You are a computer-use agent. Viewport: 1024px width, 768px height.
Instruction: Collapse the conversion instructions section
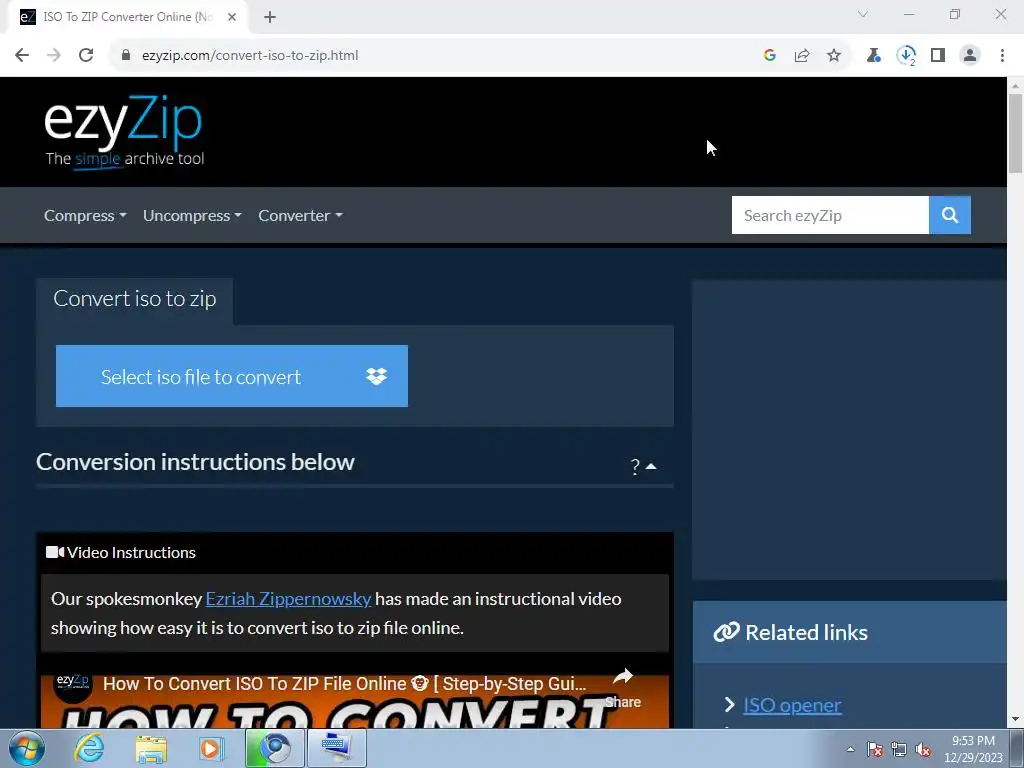coord(643,466)
